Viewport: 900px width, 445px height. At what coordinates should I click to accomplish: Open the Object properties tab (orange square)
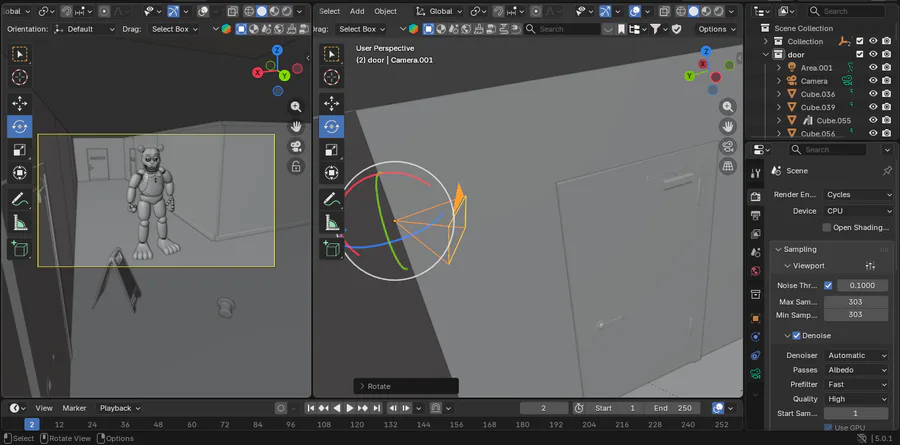point(755,318)
